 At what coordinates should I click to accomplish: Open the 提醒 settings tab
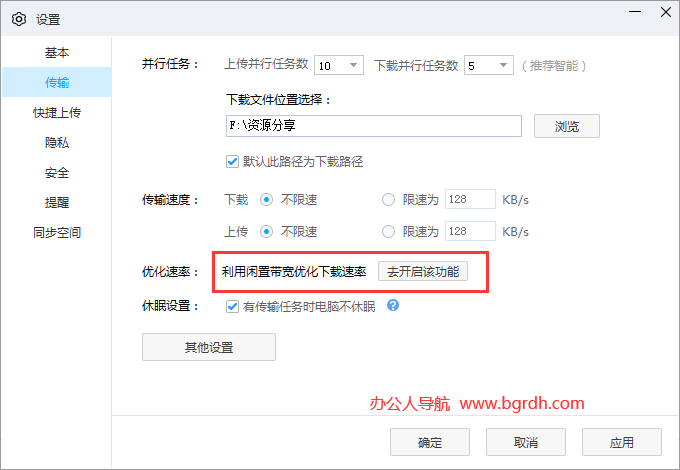click(x=57, y=202)
